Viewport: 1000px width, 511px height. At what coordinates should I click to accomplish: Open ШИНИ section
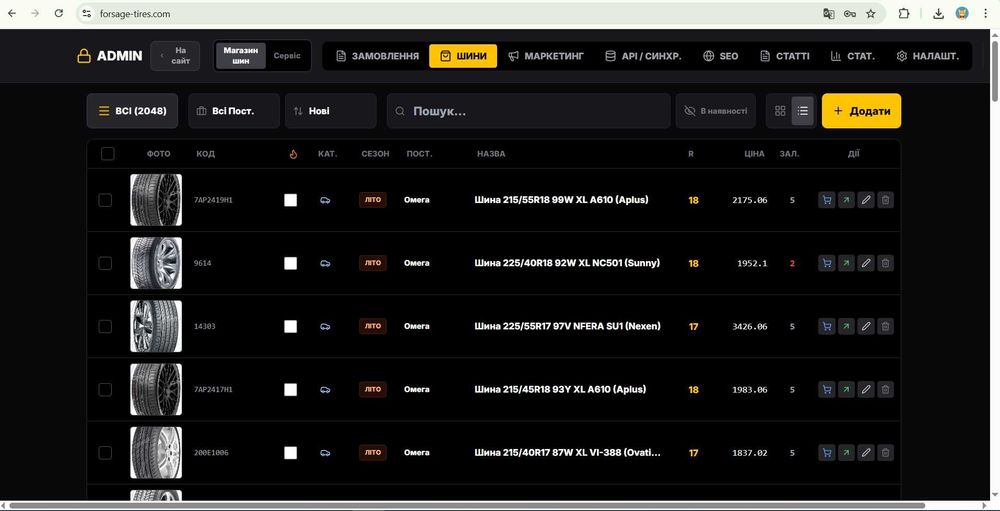tap(463, 56)
